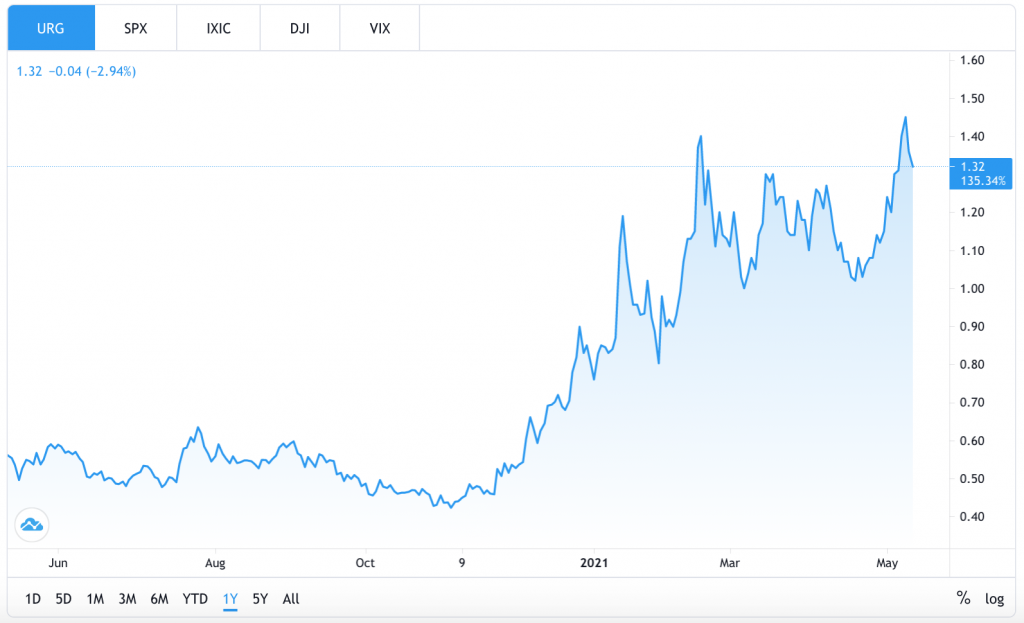Switch chart range to 3M
The height and width of the screenshot is (623, 1024).
point(127,599)
